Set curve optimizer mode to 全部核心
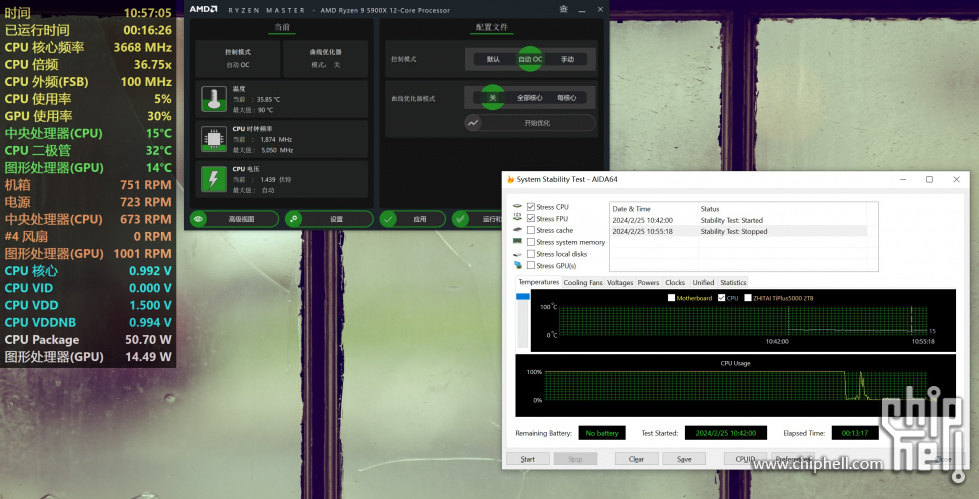The image size is (979, 499). click(529, 98)
